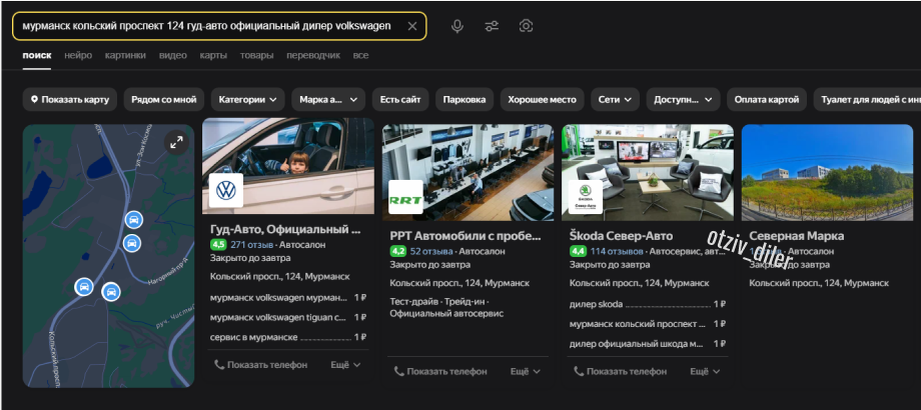Expand Ещё menu on Škoda Север-Авто card
Image resolution: width=921 pixels, height=410 pixels.
tap(705, 371)
